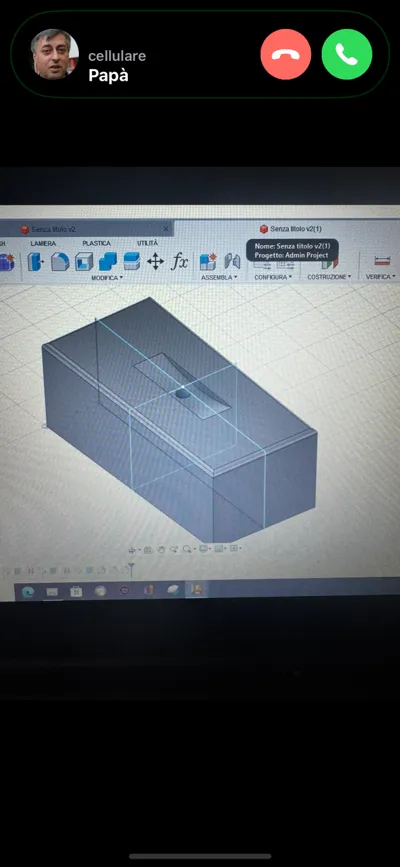The width and height of the screenshot is (400, 867).
Task: Open the Grid and Snaps dropdown
Action: click(x=220, y=549)
